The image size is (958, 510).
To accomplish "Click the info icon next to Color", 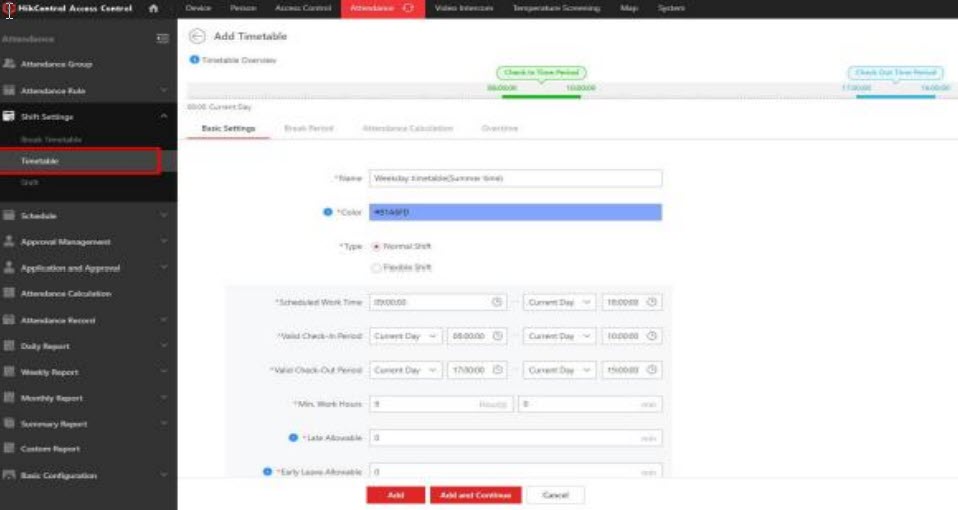I will (x=328, y=212).
